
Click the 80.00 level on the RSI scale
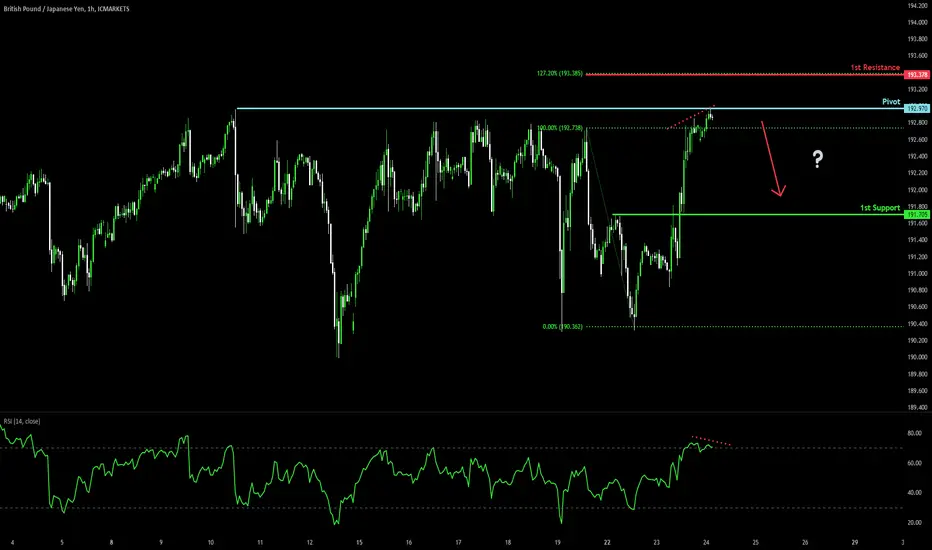914,433
